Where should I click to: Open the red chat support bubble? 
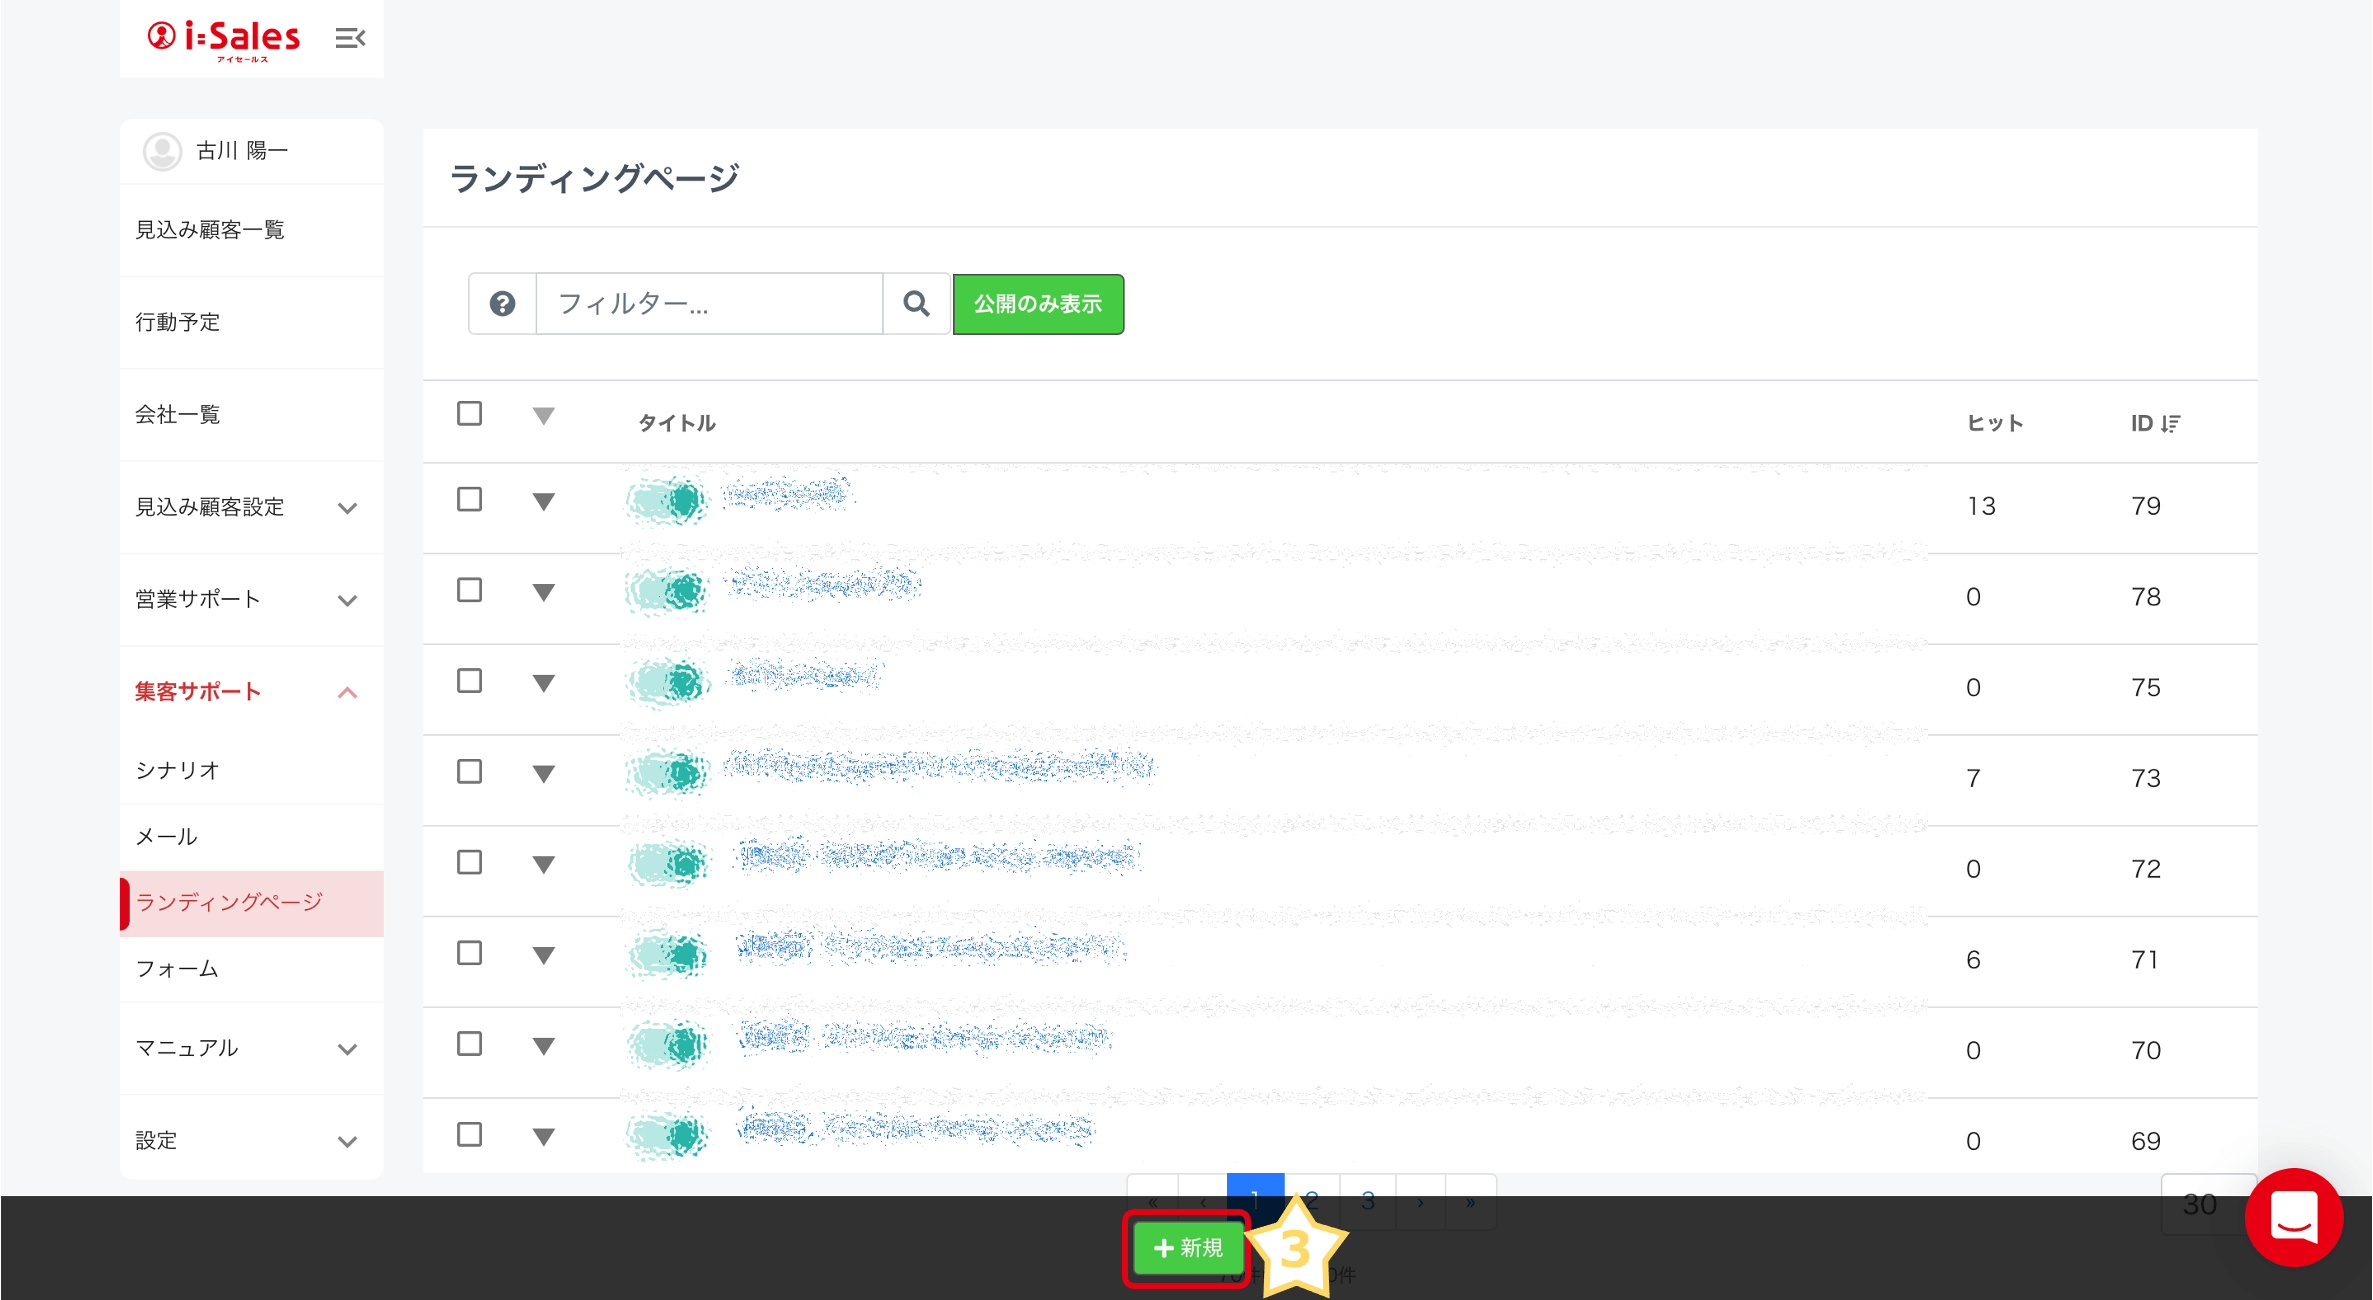point(2293,1217)
